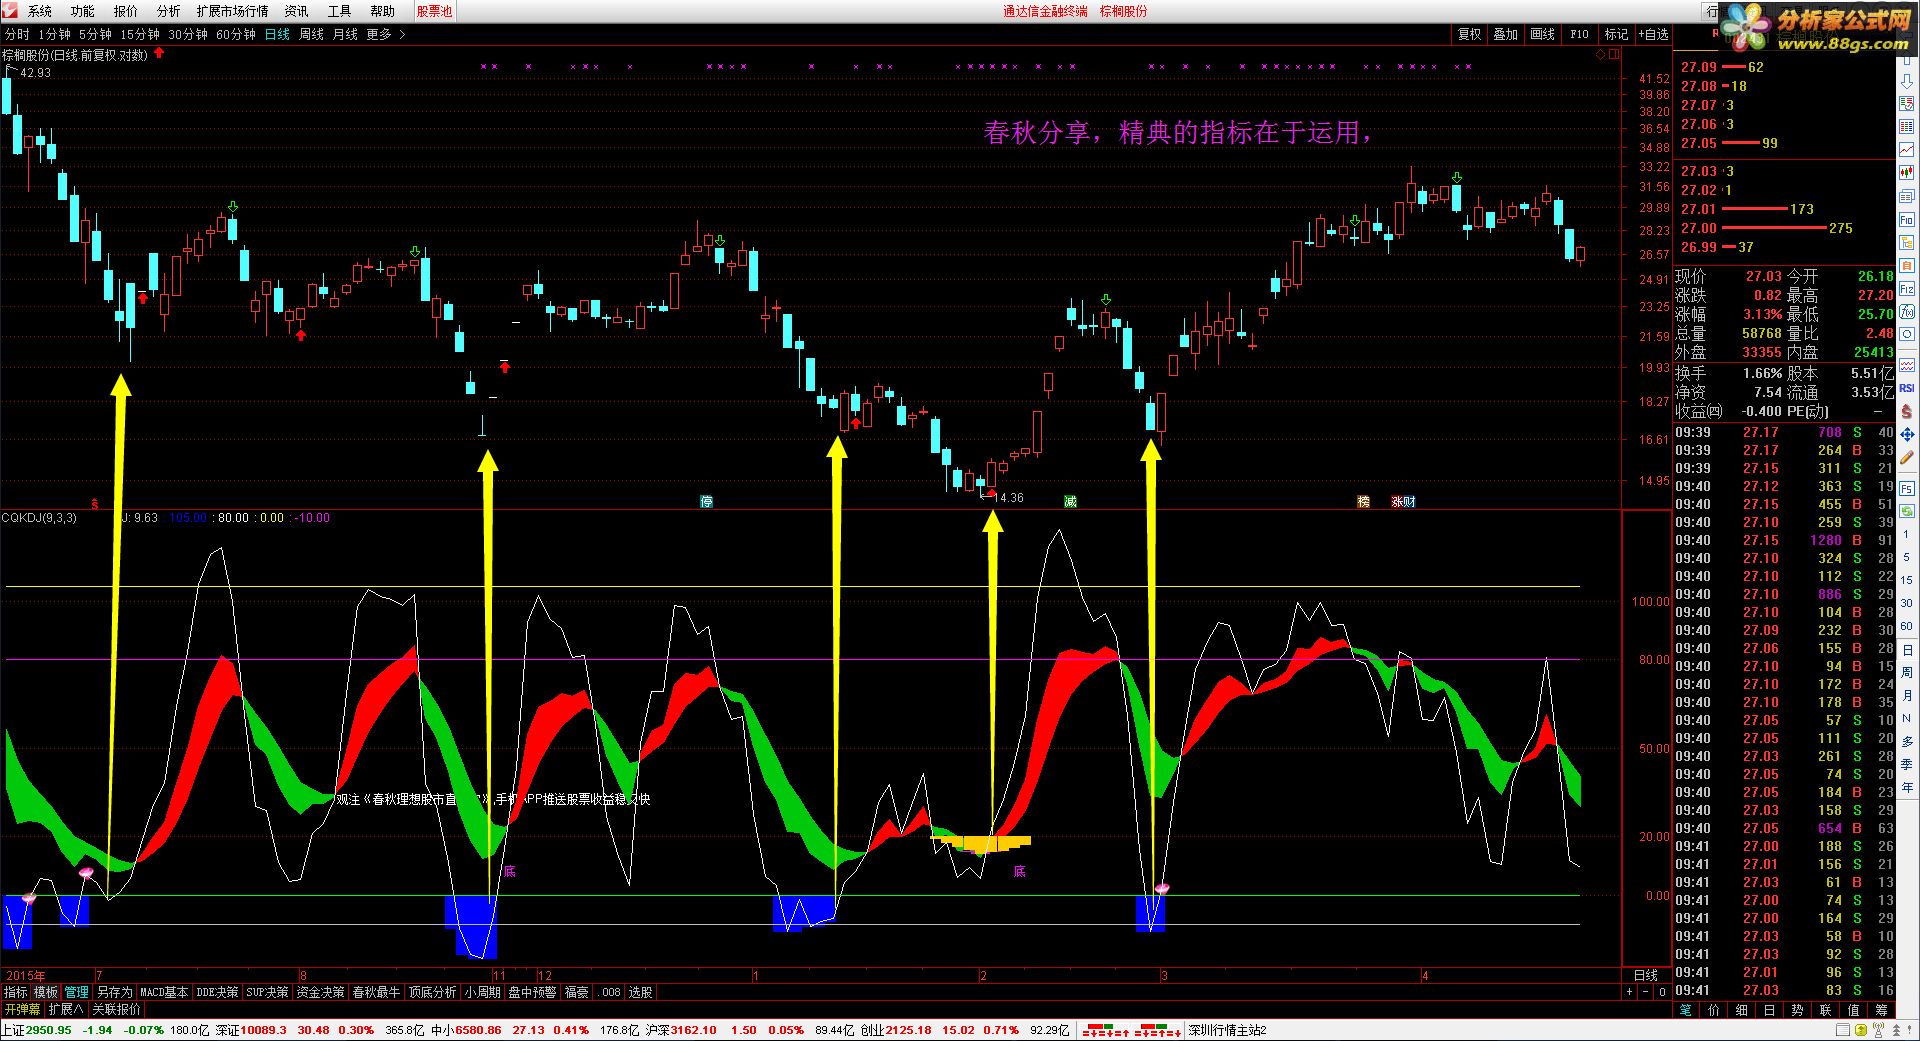Select the 月 monthly period in sidebar
Image resolution: width=1920 pixels, height=1041 pixels.
coord(1907,695)
